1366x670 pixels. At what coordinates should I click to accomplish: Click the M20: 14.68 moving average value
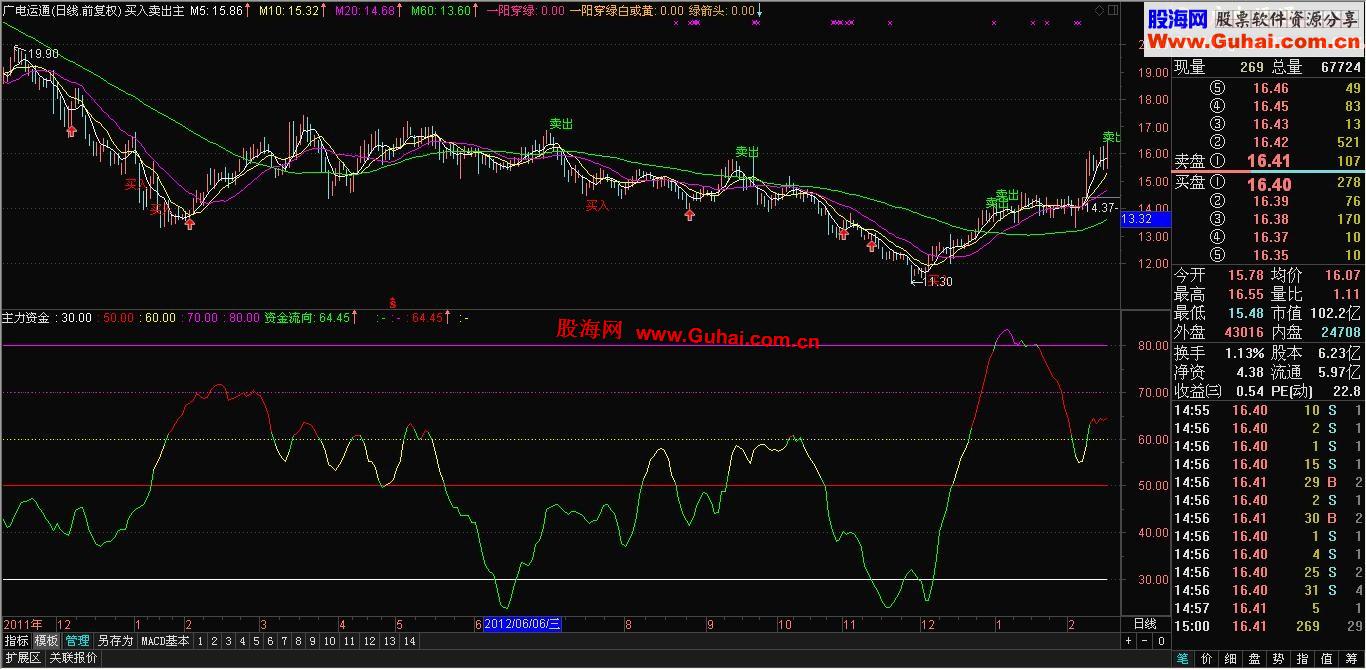tap(365, 10)
